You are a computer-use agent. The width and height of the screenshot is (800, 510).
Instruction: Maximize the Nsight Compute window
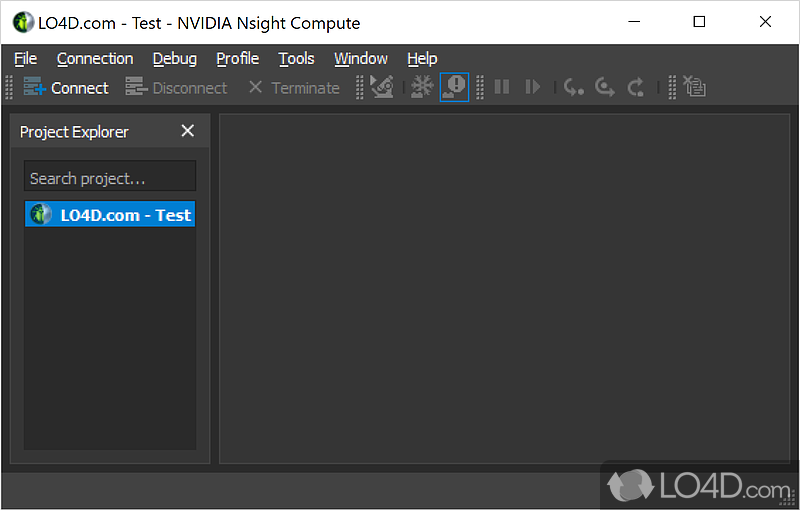pyautogui.click(x=699, y=21)
